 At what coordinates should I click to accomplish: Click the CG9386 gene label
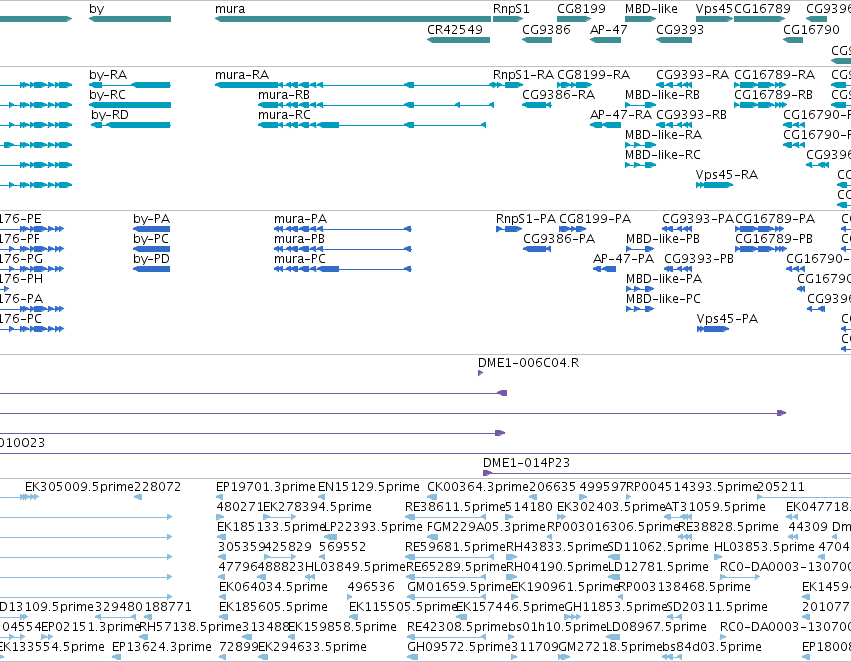546,29
